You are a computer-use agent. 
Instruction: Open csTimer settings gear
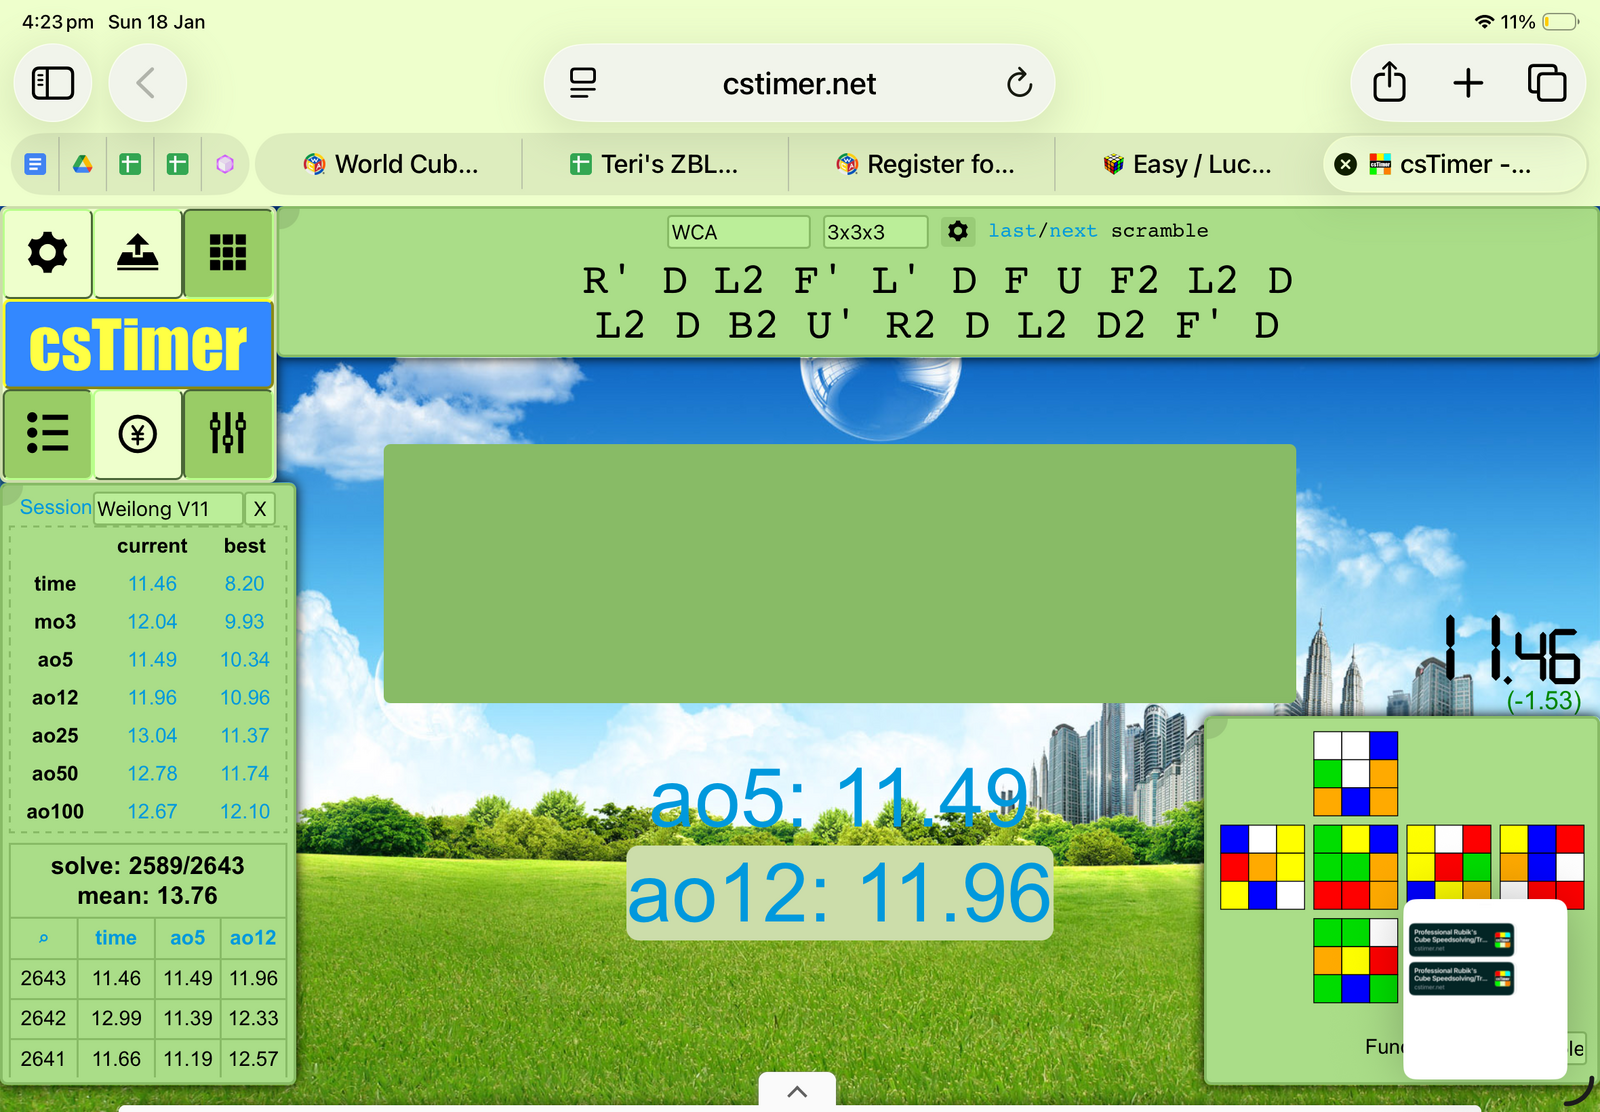tap(48, 253)
